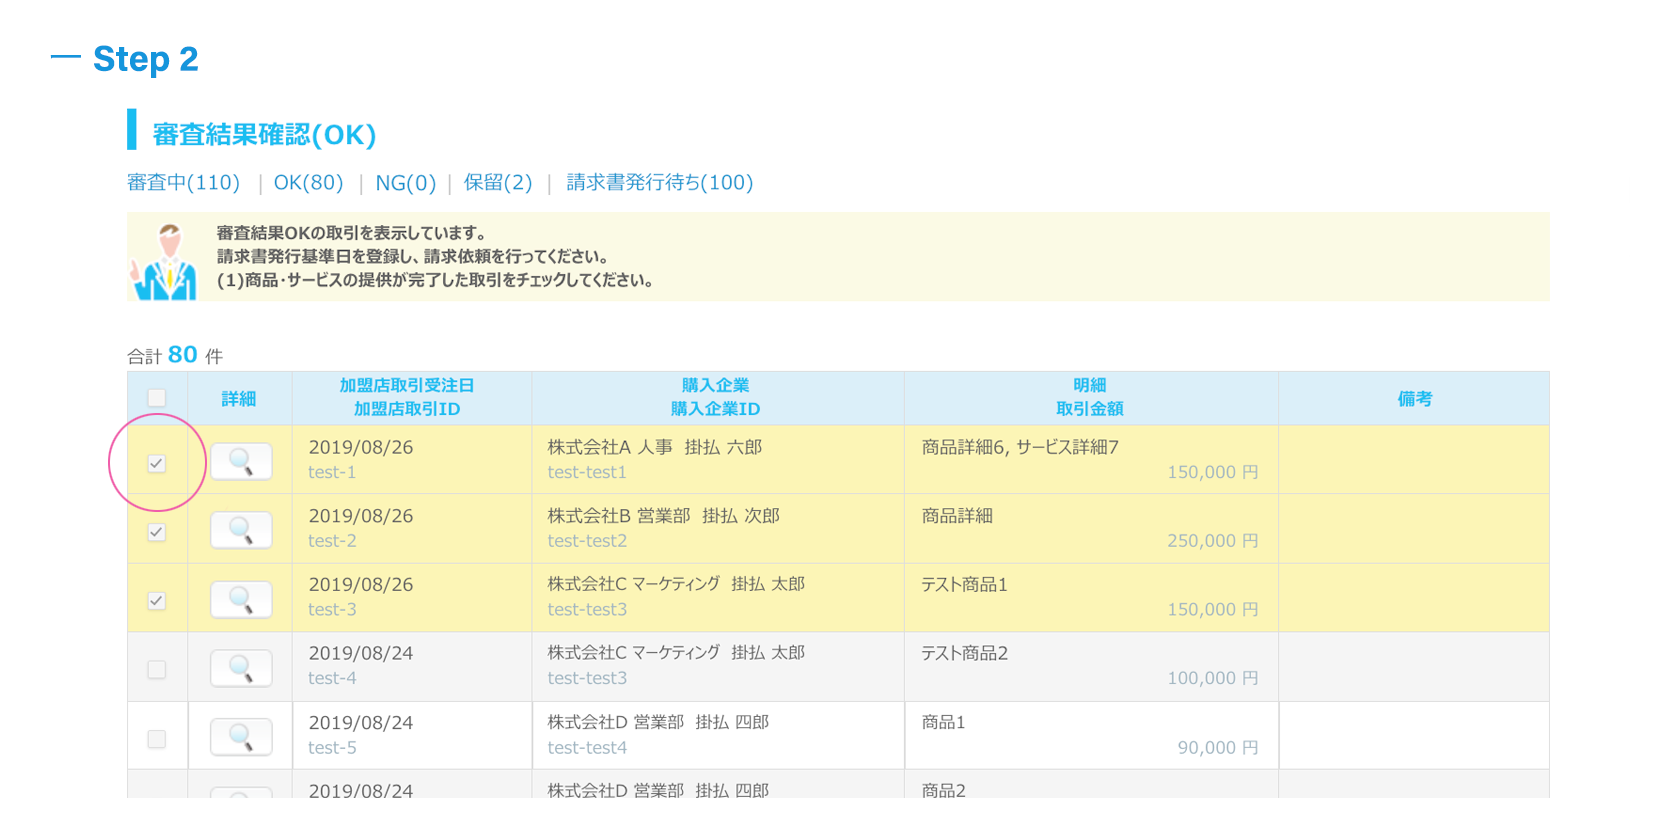This screenshot has width=1680, height=828.
Task: Click the 詳細 column header
Action: [x=239, y=399]
